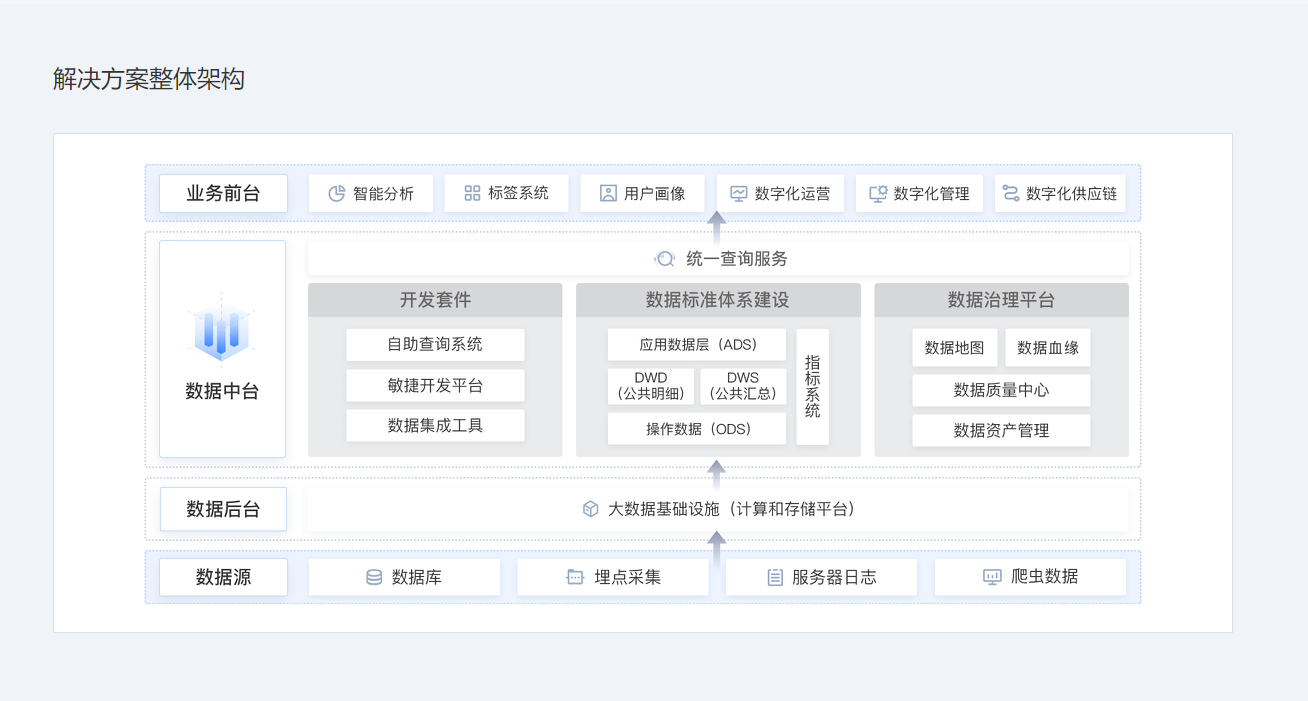Click the 数据库 database icon

tap(375, 576)
